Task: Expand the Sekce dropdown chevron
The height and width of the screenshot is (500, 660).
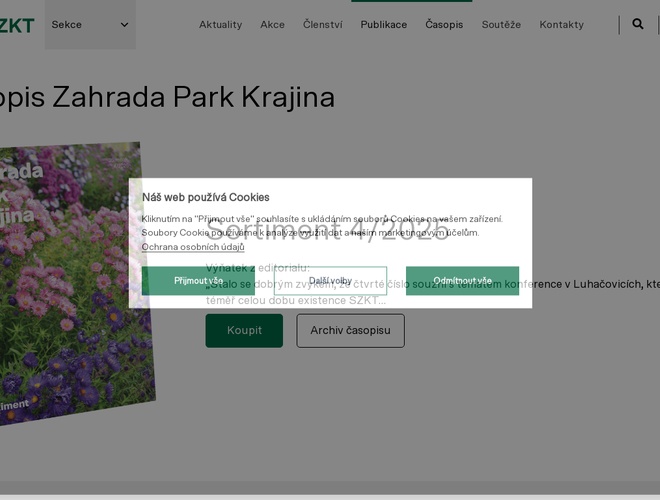Action: click(x=125, y=25)
